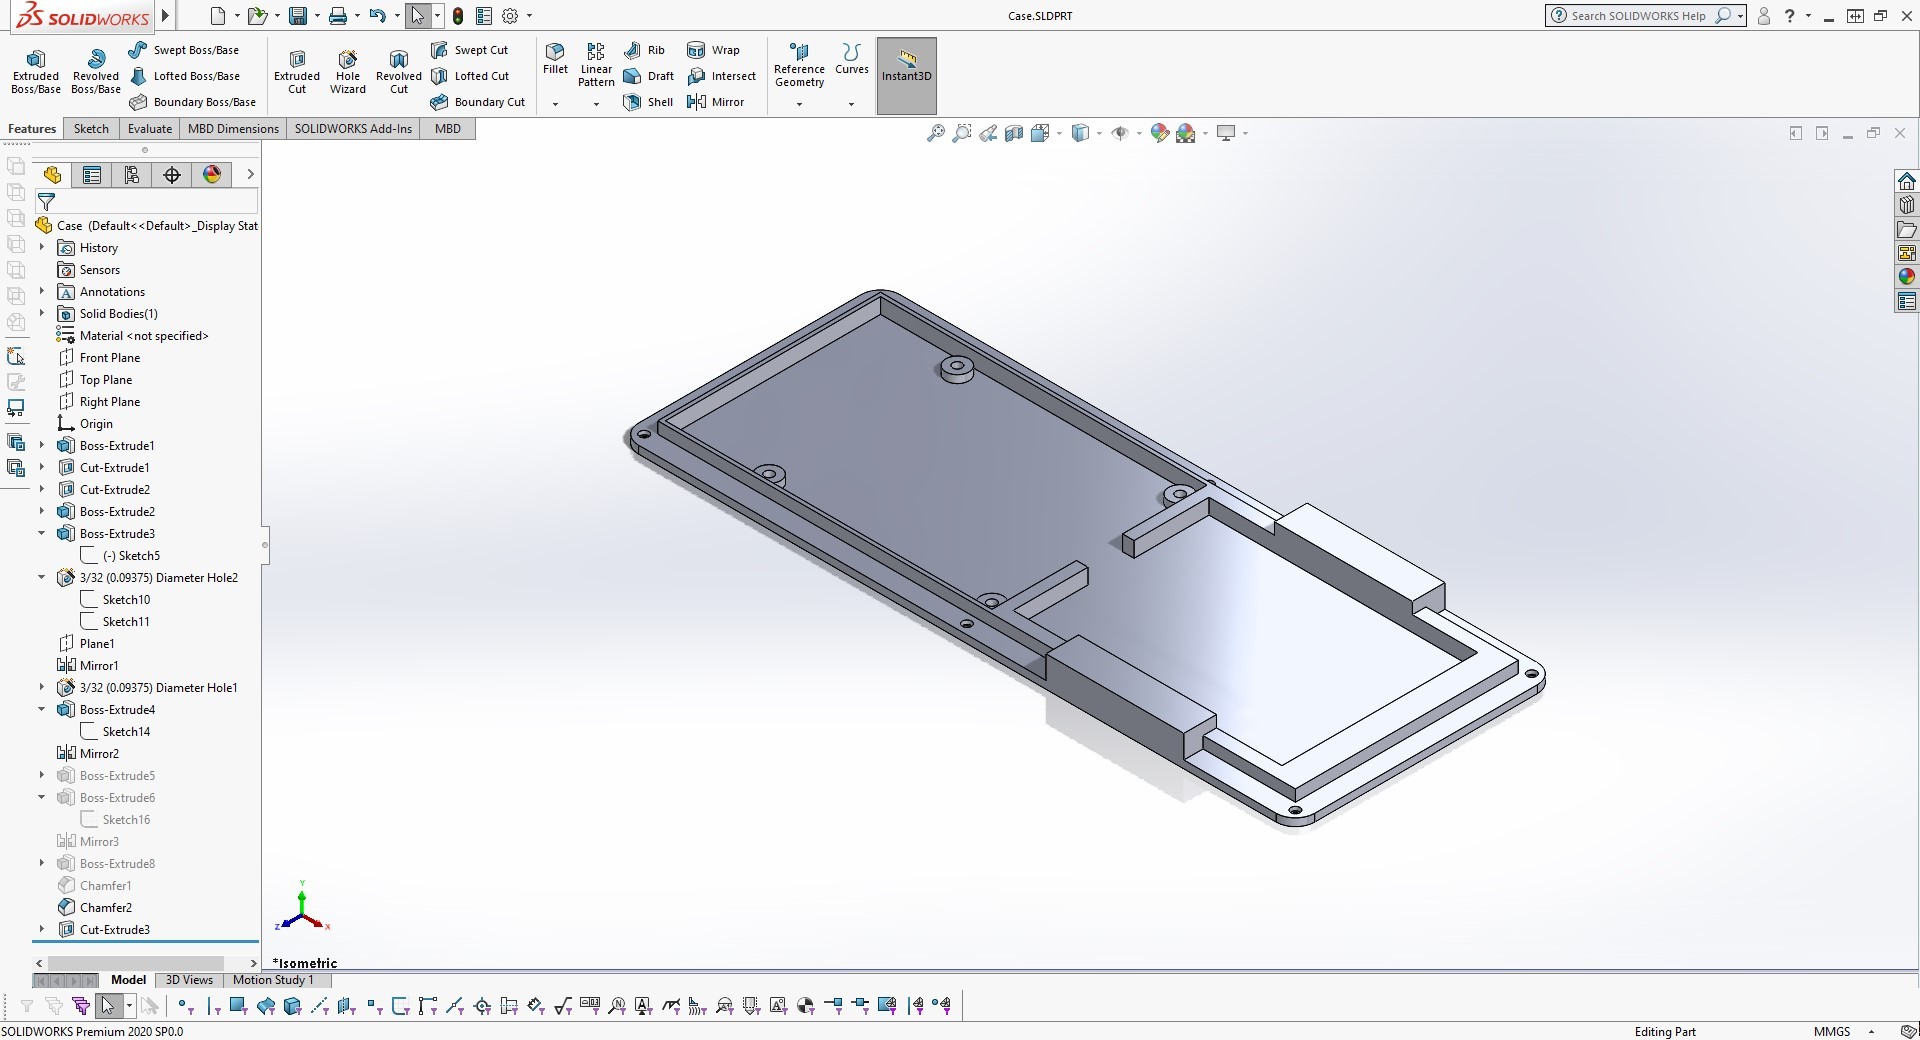Select the Shell tool
This screenshot has height=1040, width=1920.
tap(648, 102)
